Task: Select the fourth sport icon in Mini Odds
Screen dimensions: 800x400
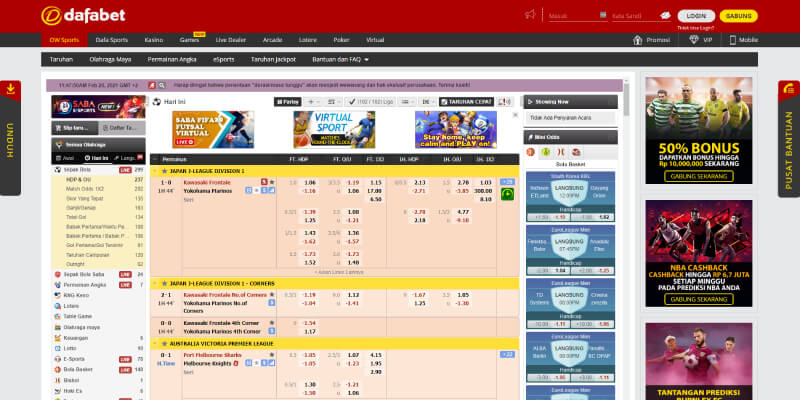Action: click(576, 152)
